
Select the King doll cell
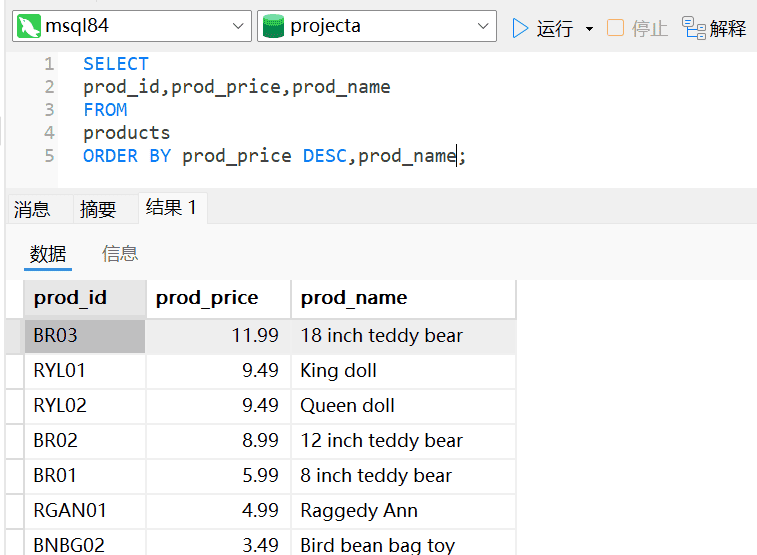click(x=339, y=371)
